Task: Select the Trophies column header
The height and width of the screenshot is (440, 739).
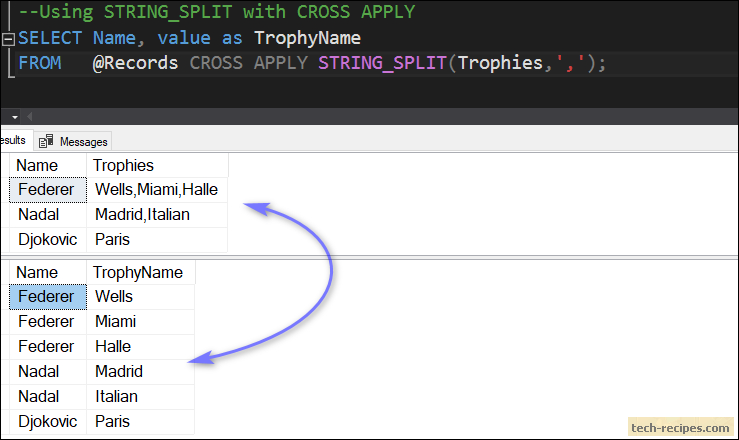Action: click(157, 165)
